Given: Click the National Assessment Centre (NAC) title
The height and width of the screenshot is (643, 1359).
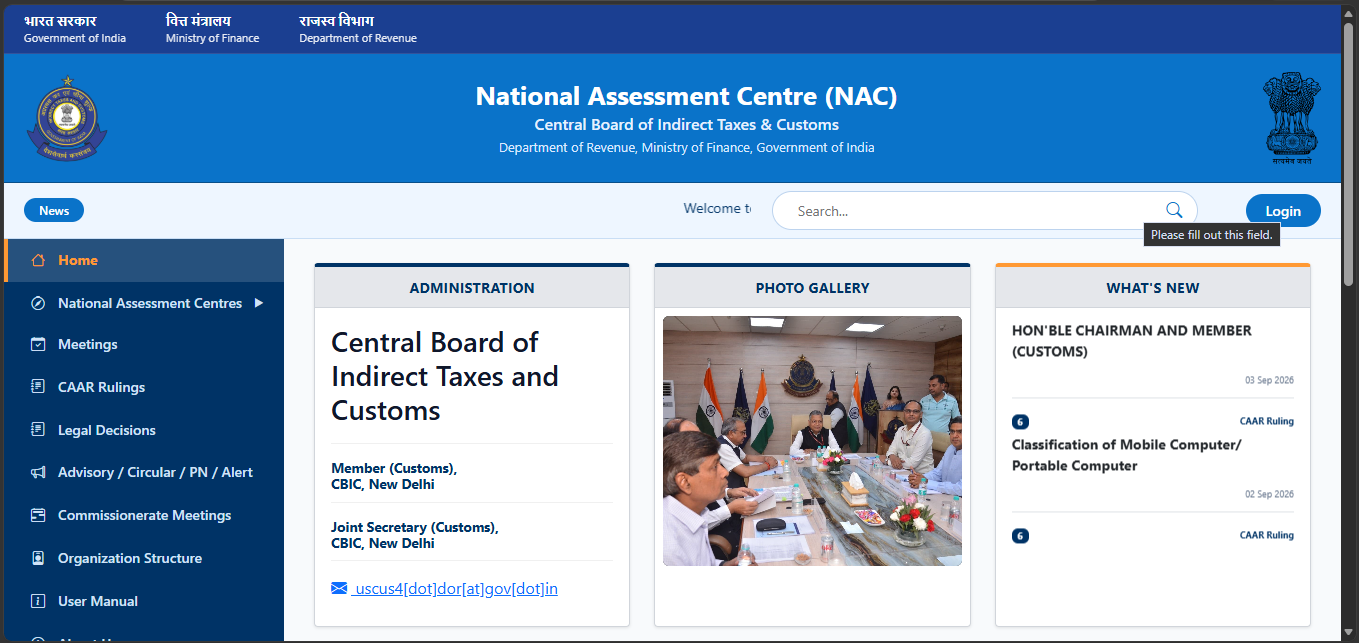Looking at the screenshot, I should [686, 96].
